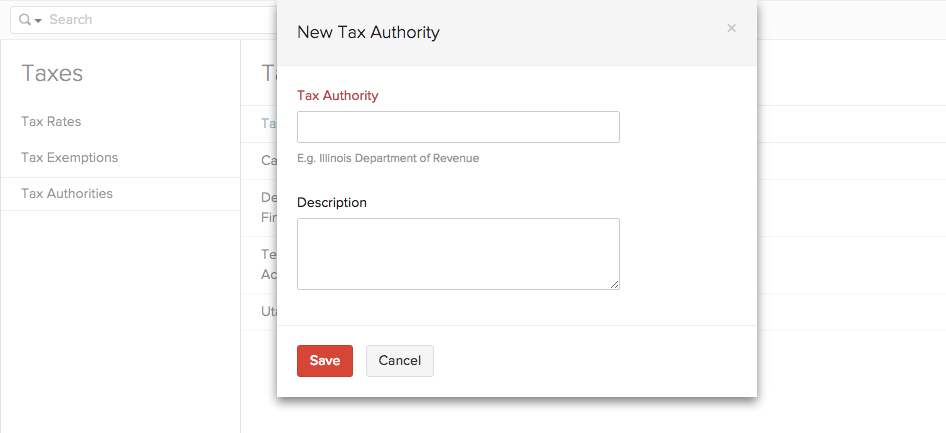Click the red Tax Authority field label
Image resolution: width=946 pixels, height=433 pixels.
coord(337,96)
